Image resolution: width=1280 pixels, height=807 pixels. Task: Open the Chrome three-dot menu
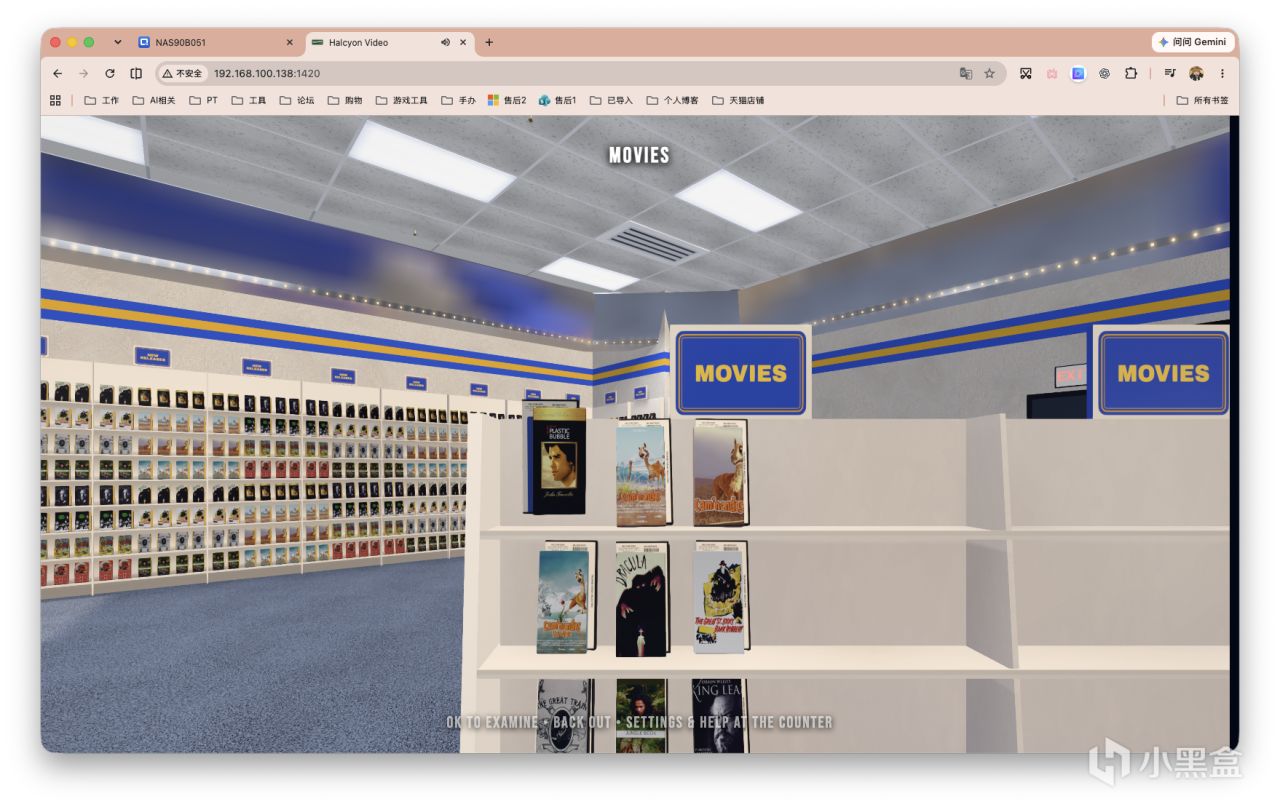[x=1222, y=73]
